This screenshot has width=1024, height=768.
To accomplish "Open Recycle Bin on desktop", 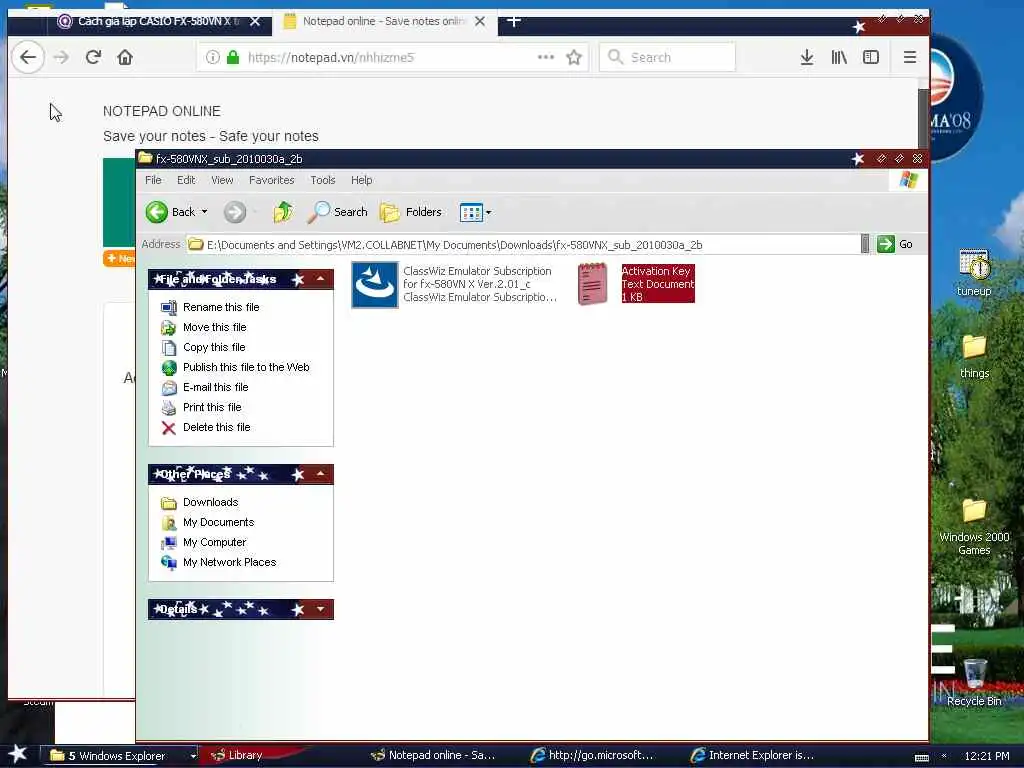I will [x=974, y=683].
